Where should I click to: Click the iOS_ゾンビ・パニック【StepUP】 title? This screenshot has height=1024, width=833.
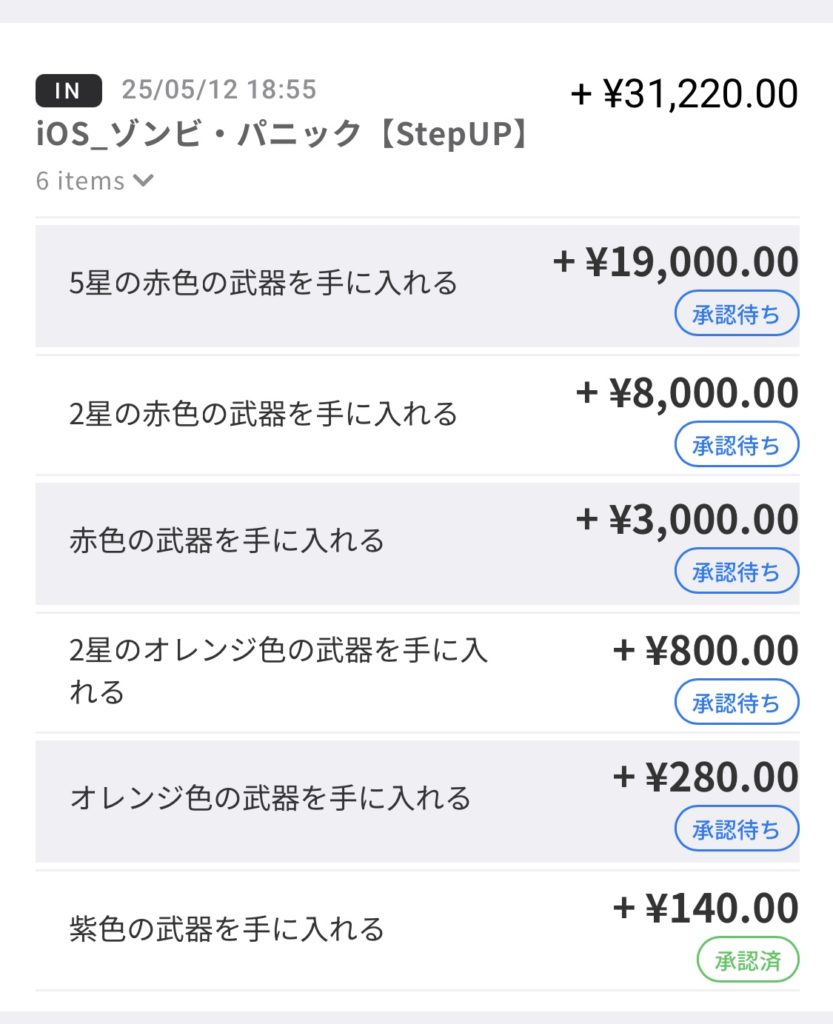[281, 134]
